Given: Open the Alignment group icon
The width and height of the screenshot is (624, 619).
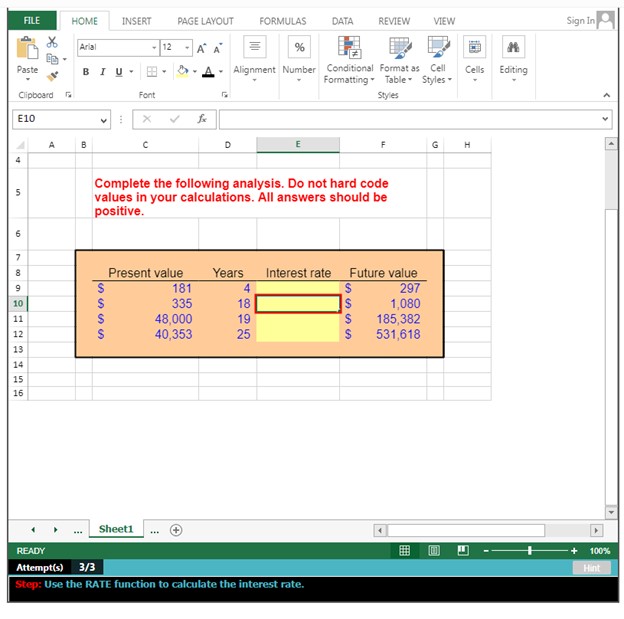Looking at the screenshot, I should 255,47.
